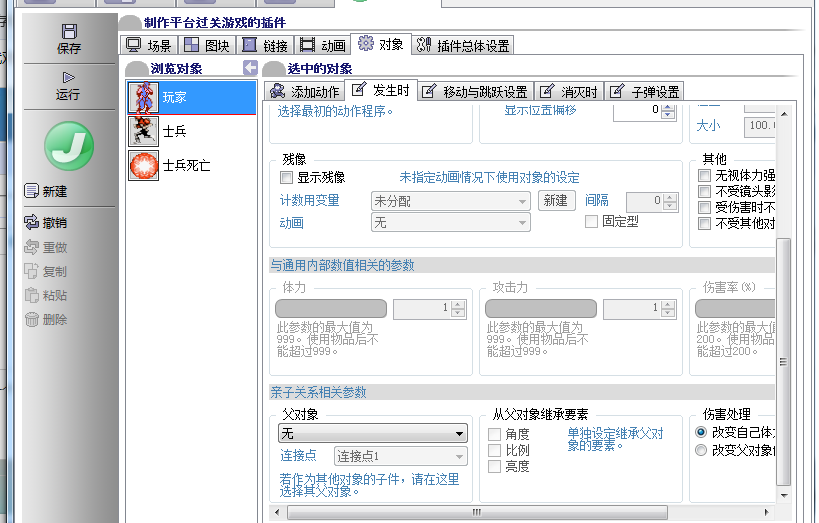Viewport: 819px width, 523px height.
Task: Open the 链接 tab
Action: tap(265, 45)
